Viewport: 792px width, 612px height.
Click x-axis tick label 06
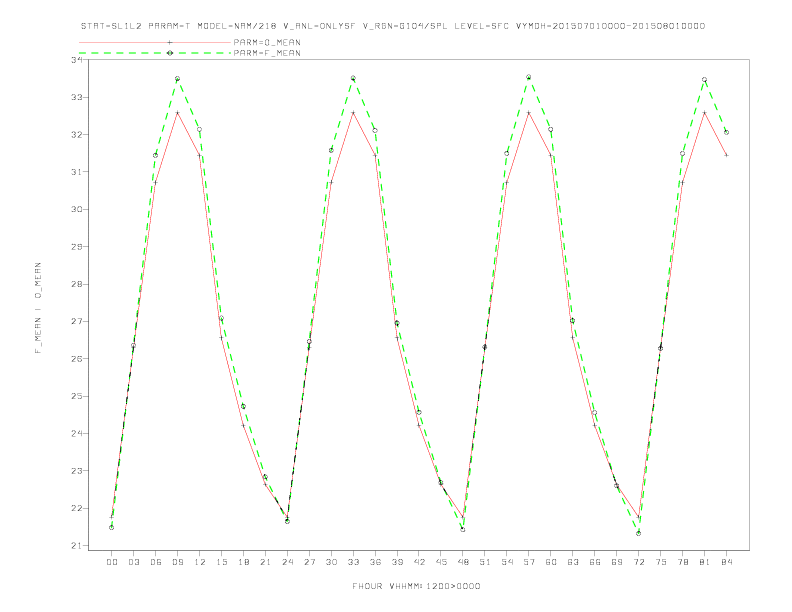[156, 562]
